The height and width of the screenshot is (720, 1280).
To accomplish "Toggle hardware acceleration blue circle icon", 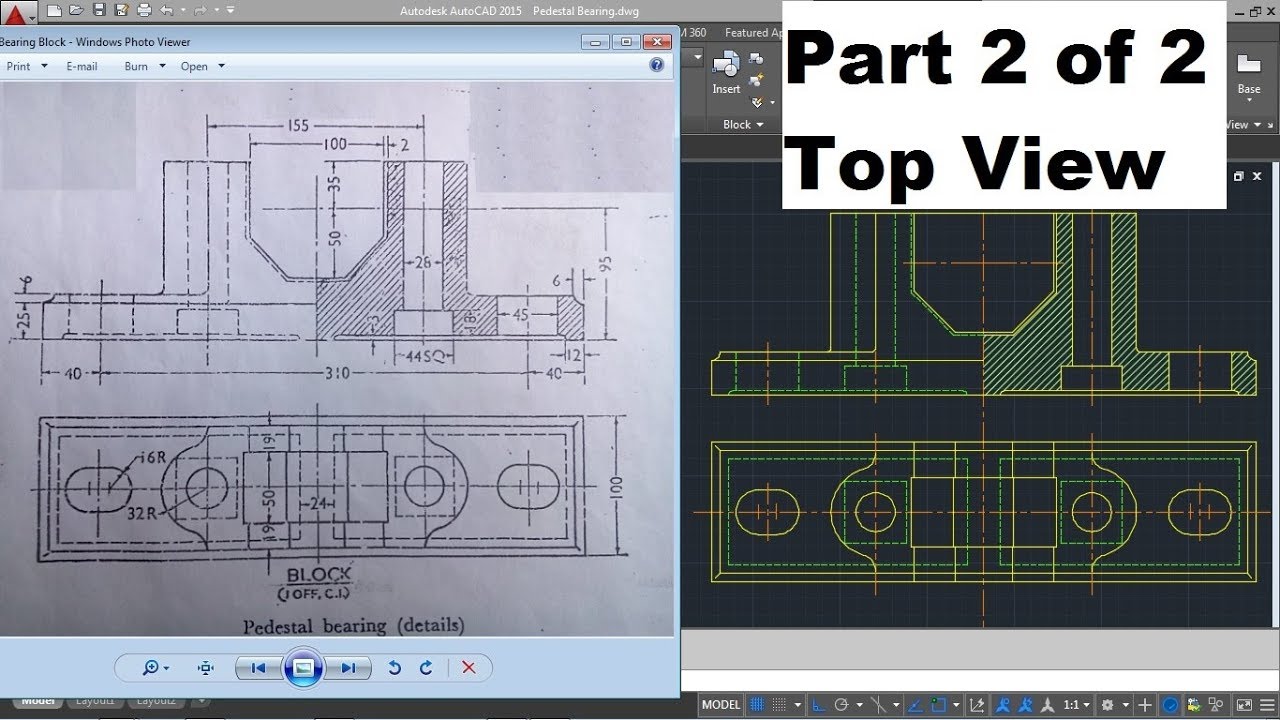I will pyautogui.click(x=1170, y=705).
